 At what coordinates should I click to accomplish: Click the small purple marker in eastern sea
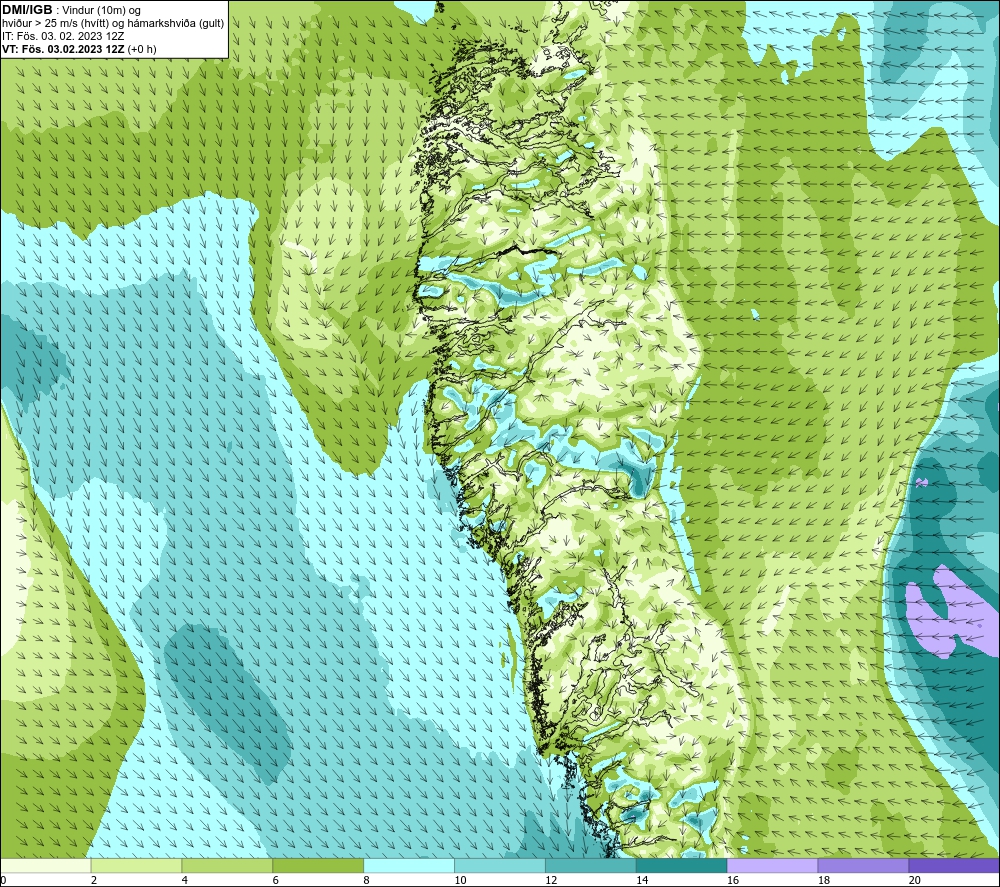click(920, 483)
